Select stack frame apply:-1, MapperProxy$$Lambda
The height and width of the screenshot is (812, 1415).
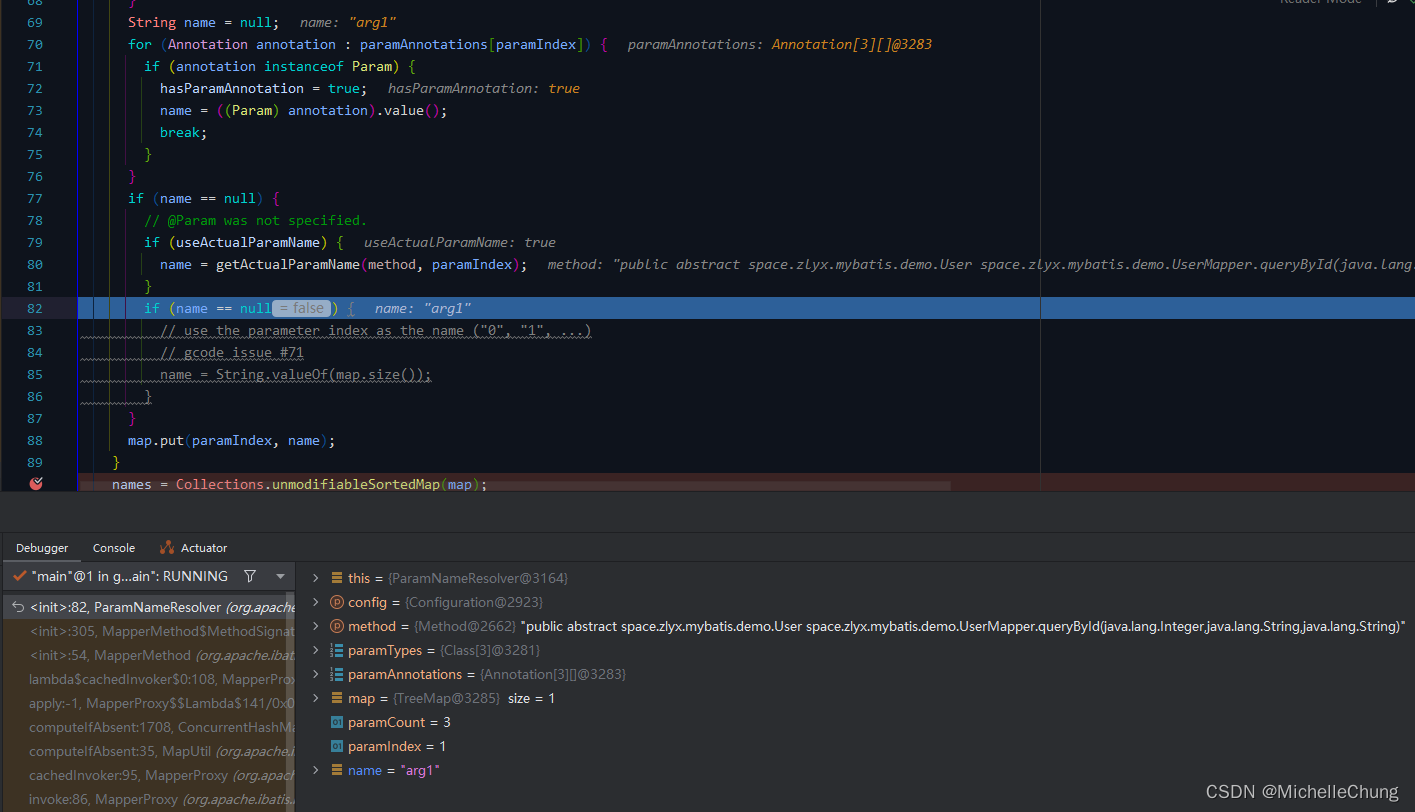(150, 703)
